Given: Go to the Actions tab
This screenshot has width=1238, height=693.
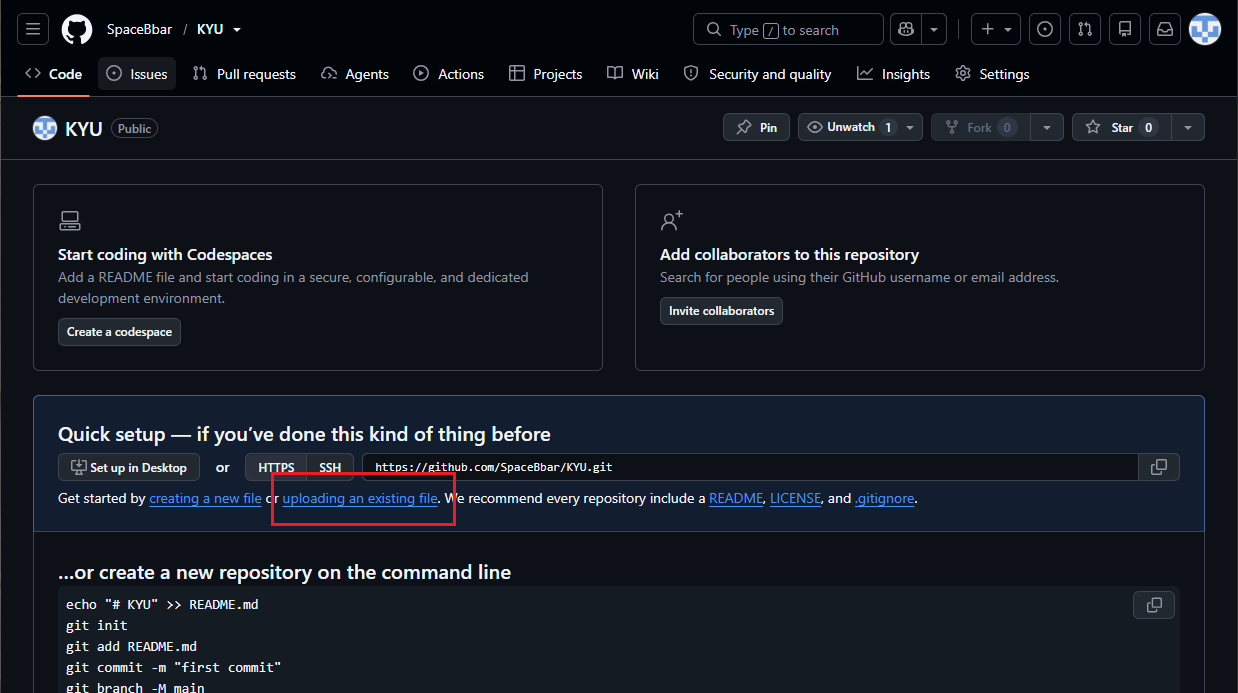Looking at the screenshot, I should click(449, 74).
